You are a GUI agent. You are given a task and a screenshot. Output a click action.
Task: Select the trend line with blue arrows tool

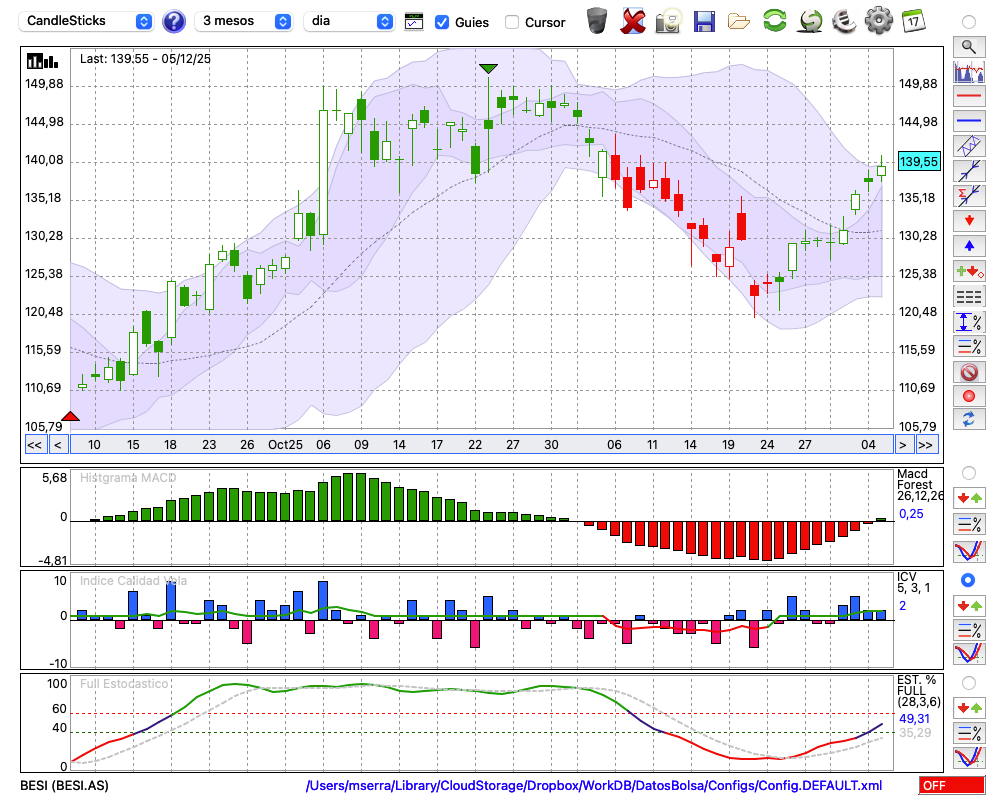click(969, 170)
